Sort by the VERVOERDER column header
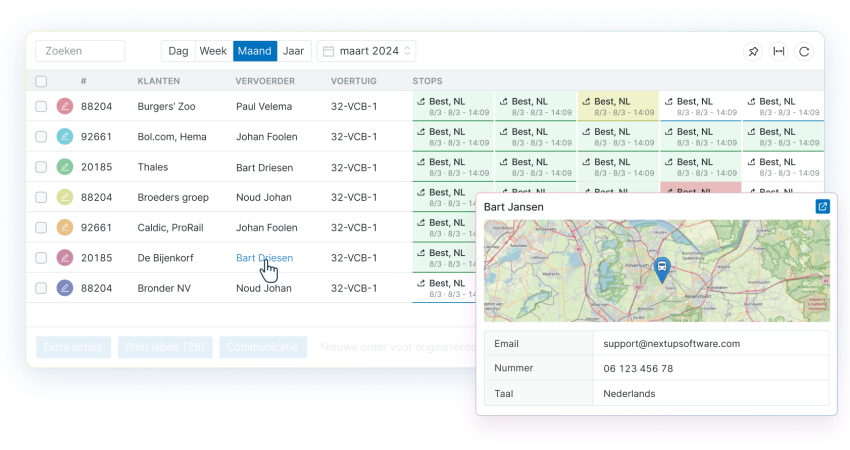The width and height of the screenshot is (850, 450). point(265,81)
